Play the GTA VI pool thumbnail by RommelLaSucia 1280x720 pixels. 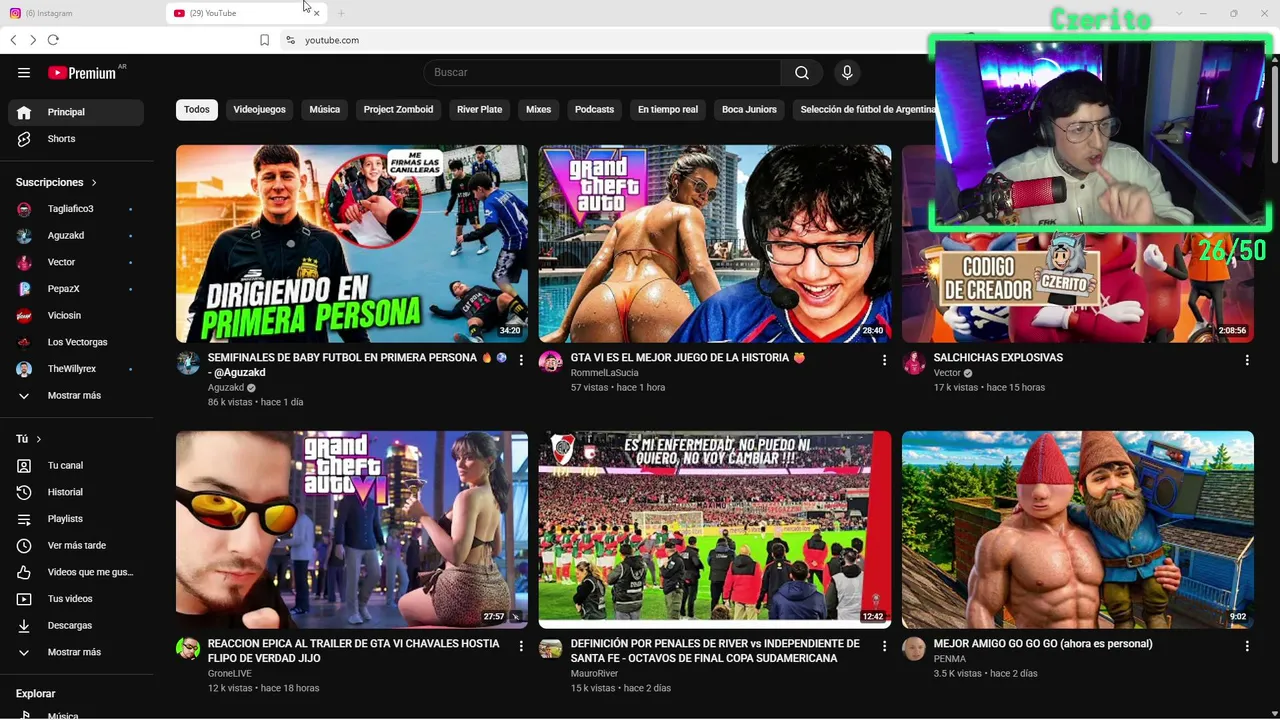715,244
